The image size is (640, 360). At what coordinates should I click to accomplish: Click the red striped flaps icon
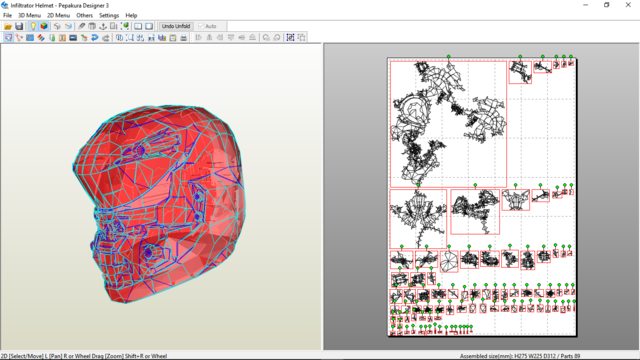[41, 38]
